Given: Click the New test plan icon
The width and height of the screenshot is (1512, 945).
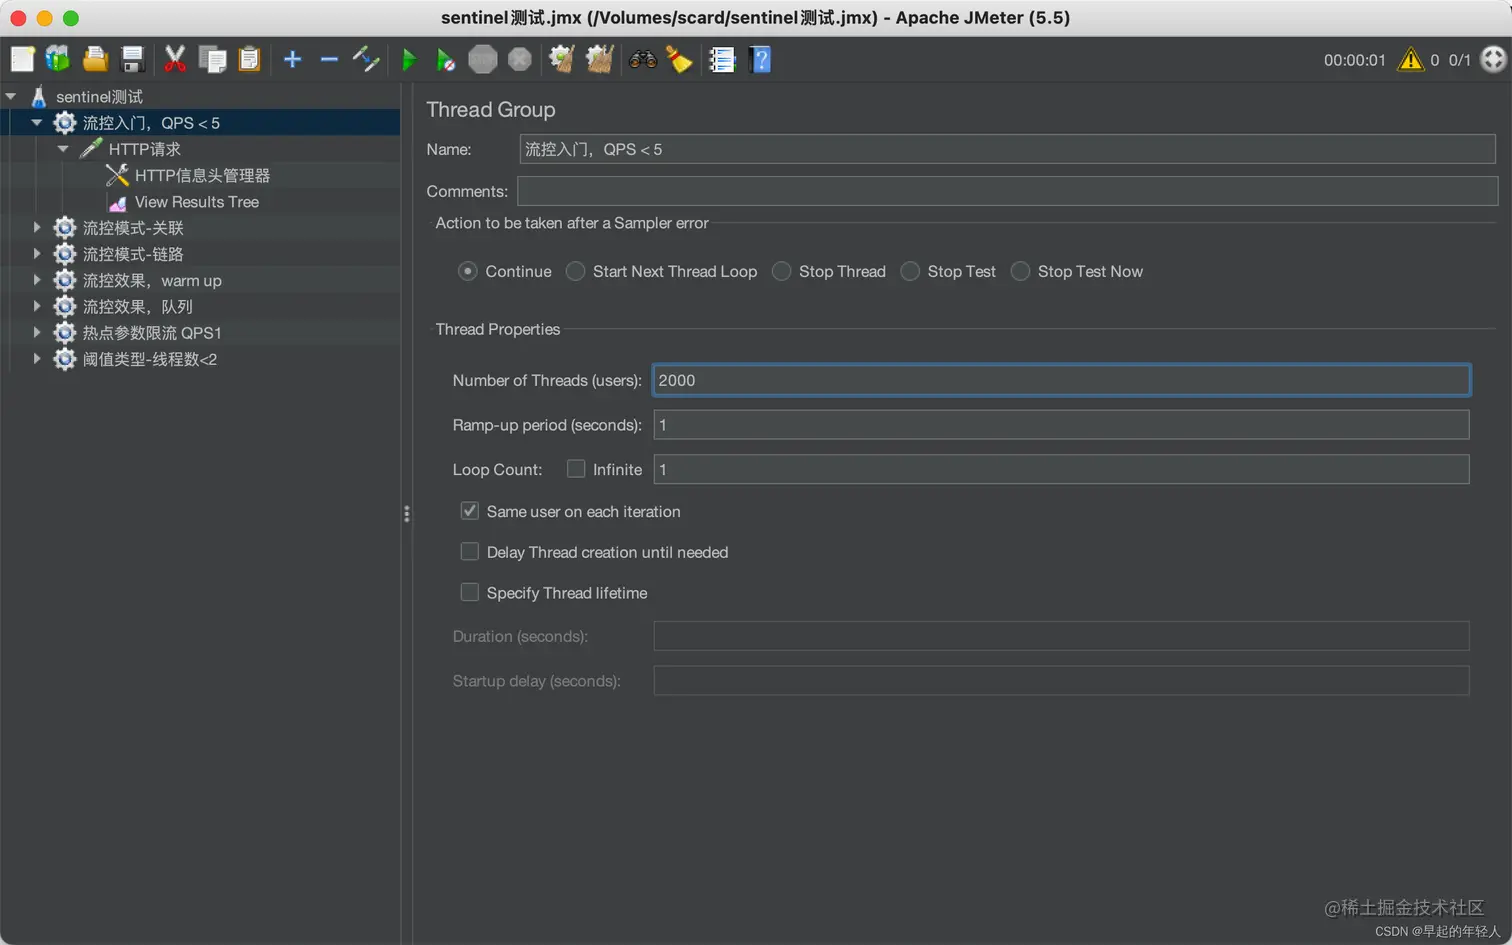Looking at the screenshot, I should [x=22, y=60].
